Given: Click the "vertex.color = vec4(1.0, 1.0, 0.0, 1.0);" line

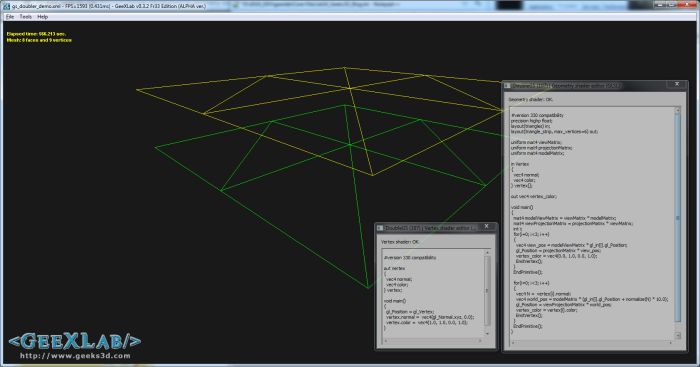Looking at the screenshot, I should click(x=427, y=322).
